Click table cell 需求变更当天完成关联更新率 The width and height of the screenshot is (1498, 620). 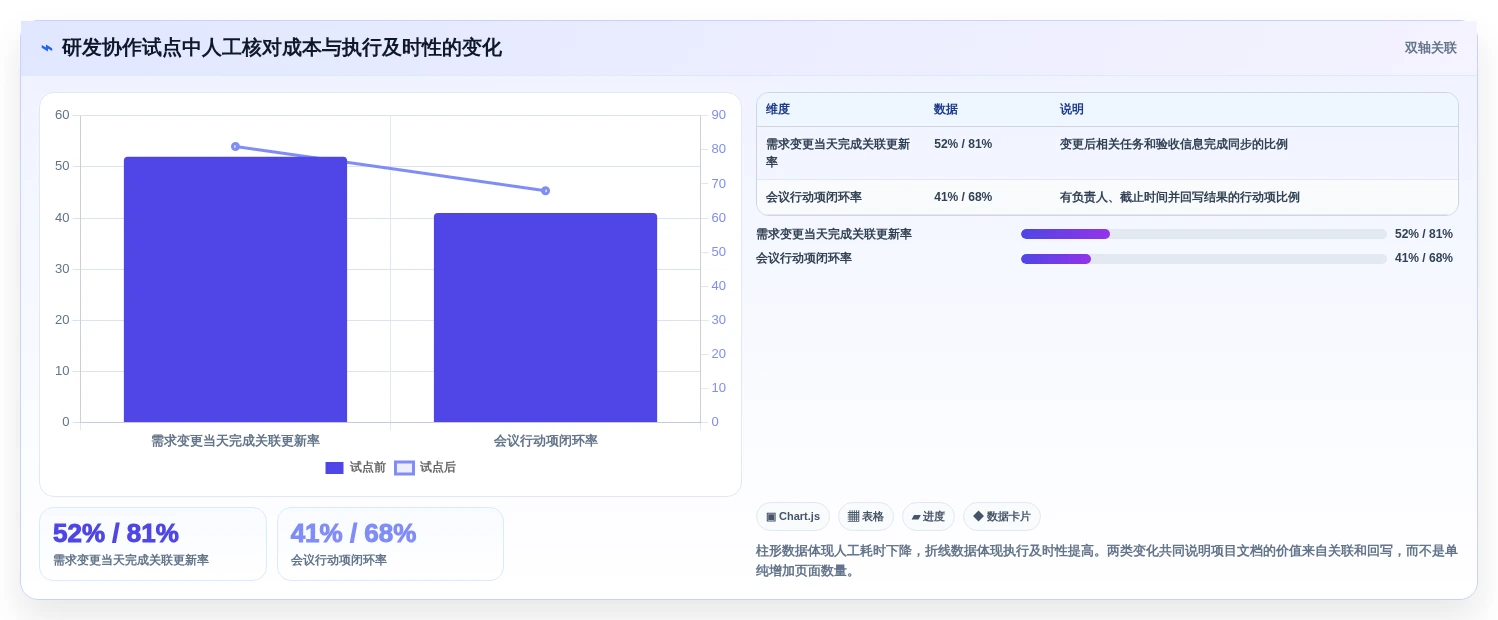click(x=840, y=153)
